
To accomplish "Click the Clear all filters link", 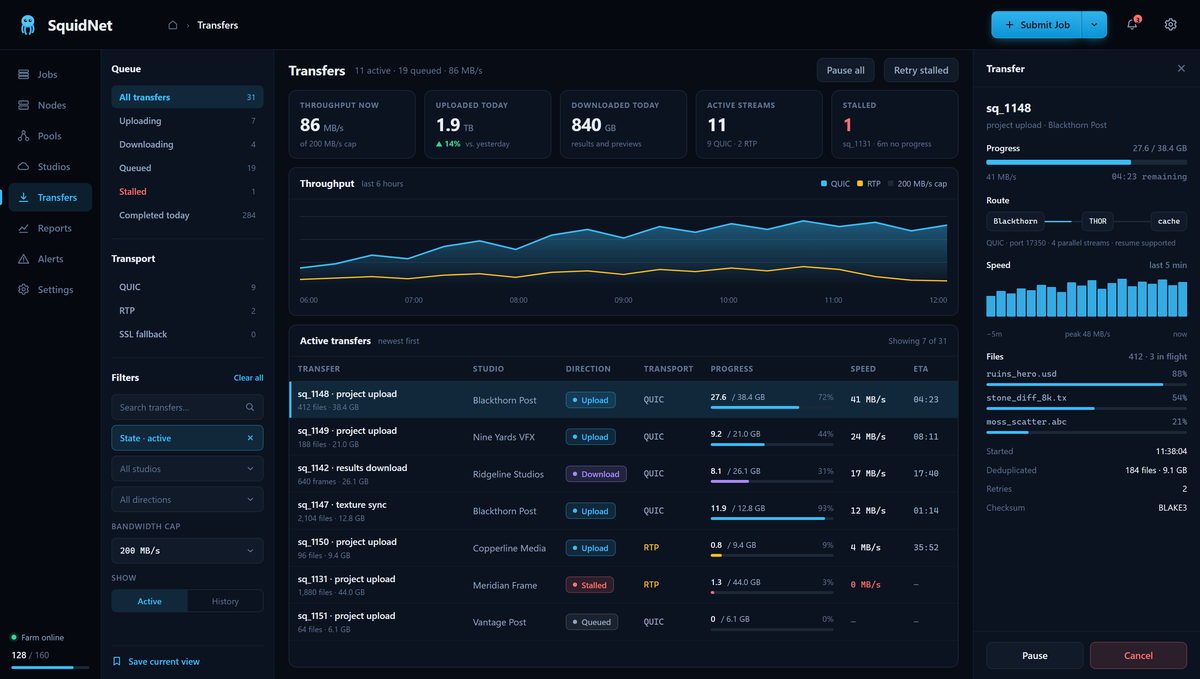I will (248, 378).
